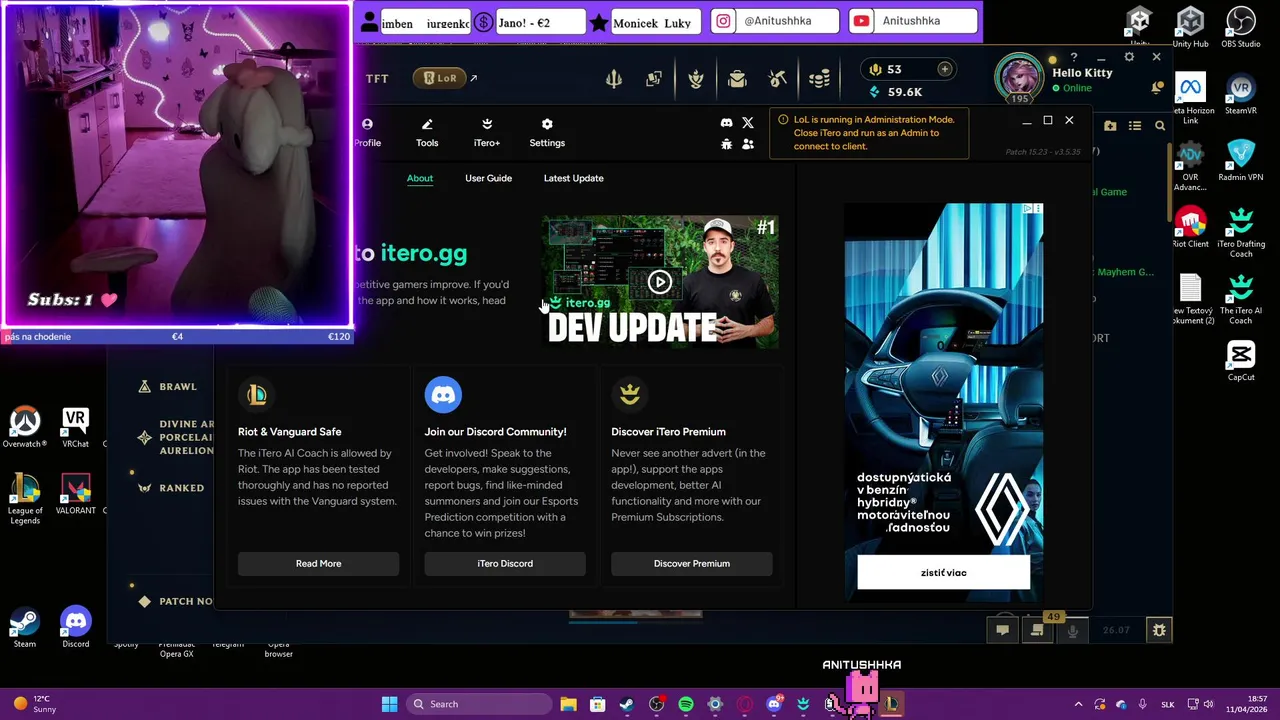Open VALORANT desktop shortcut
Image resolution: width=1280 pixels, height=720 pixels.
(76, 495)
